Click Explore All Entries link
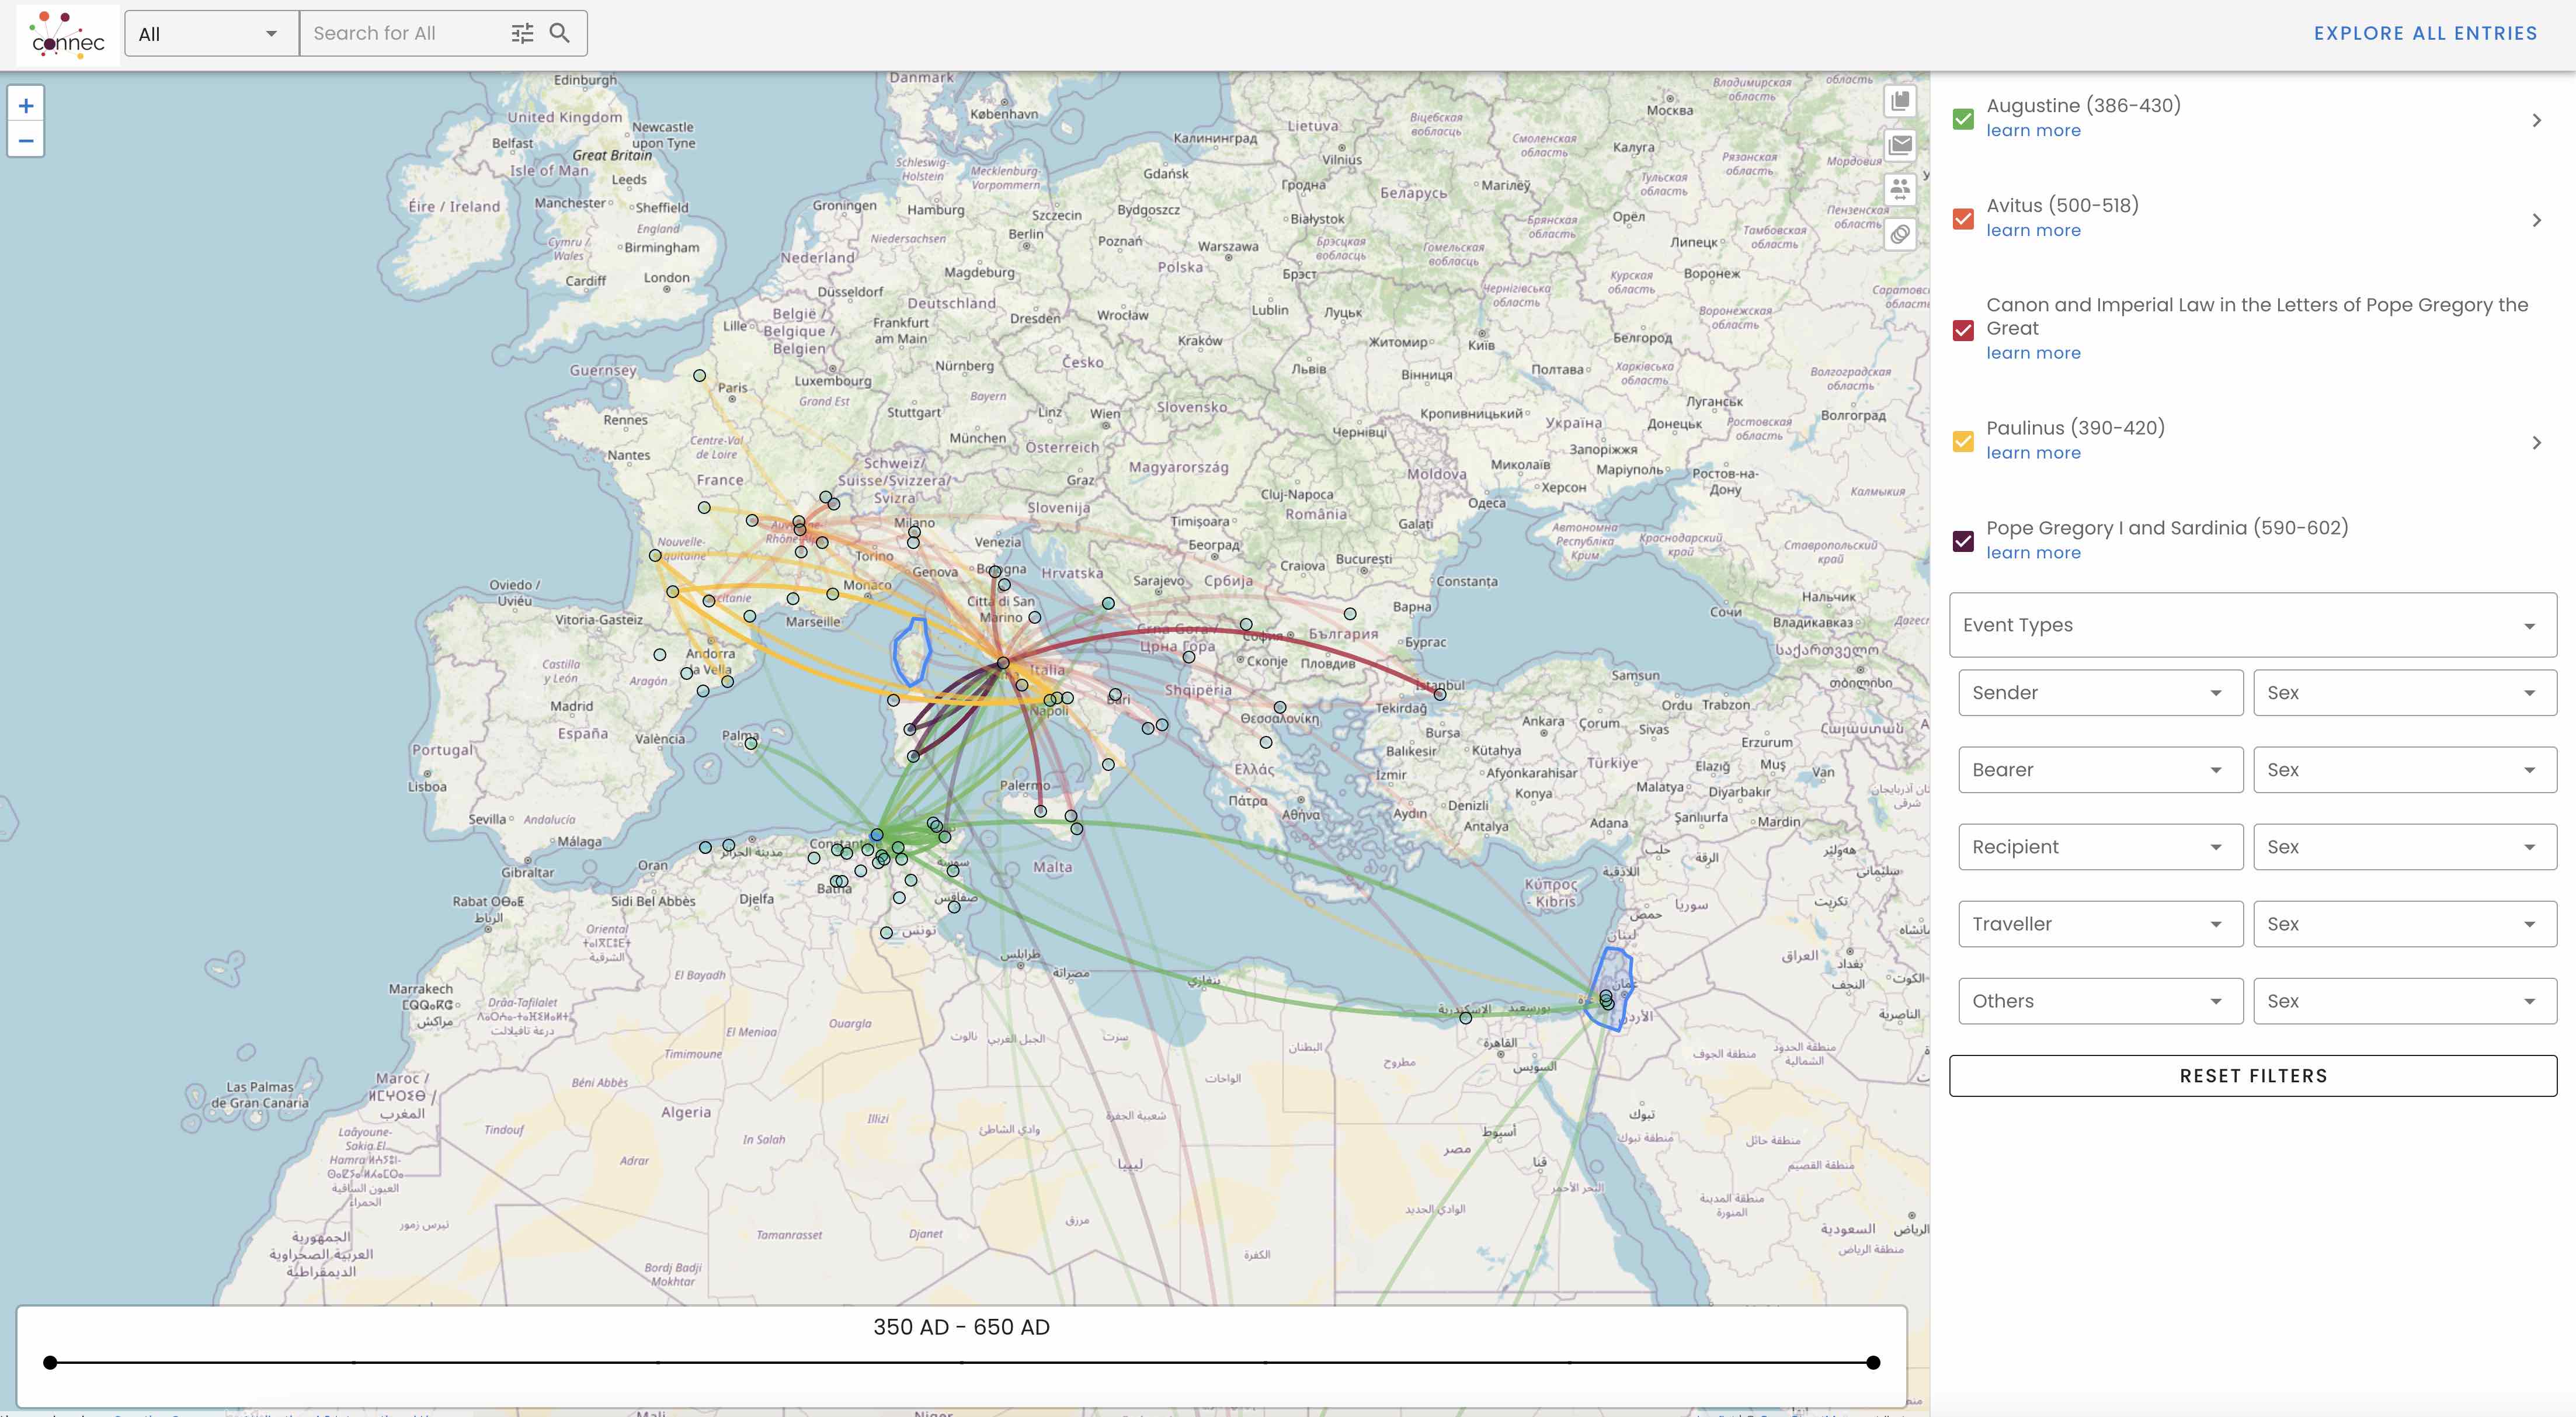 pos(2425,34)
